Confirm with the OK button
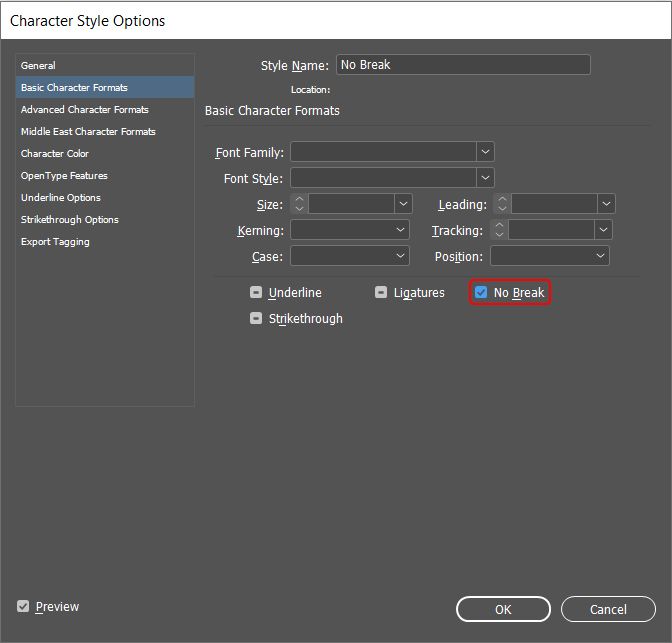672x643 pixels. pyautogui.click(x=503, y=609)
